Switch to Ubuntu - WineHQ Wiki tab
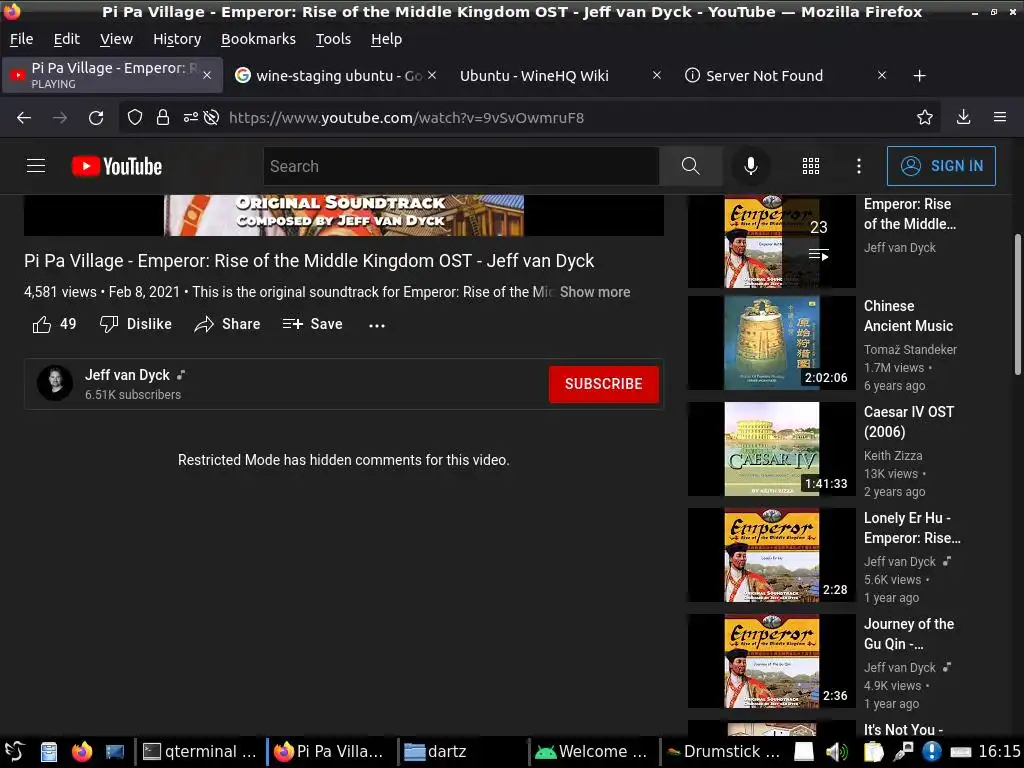This screenshot has height=768, width=1024. 559,76
